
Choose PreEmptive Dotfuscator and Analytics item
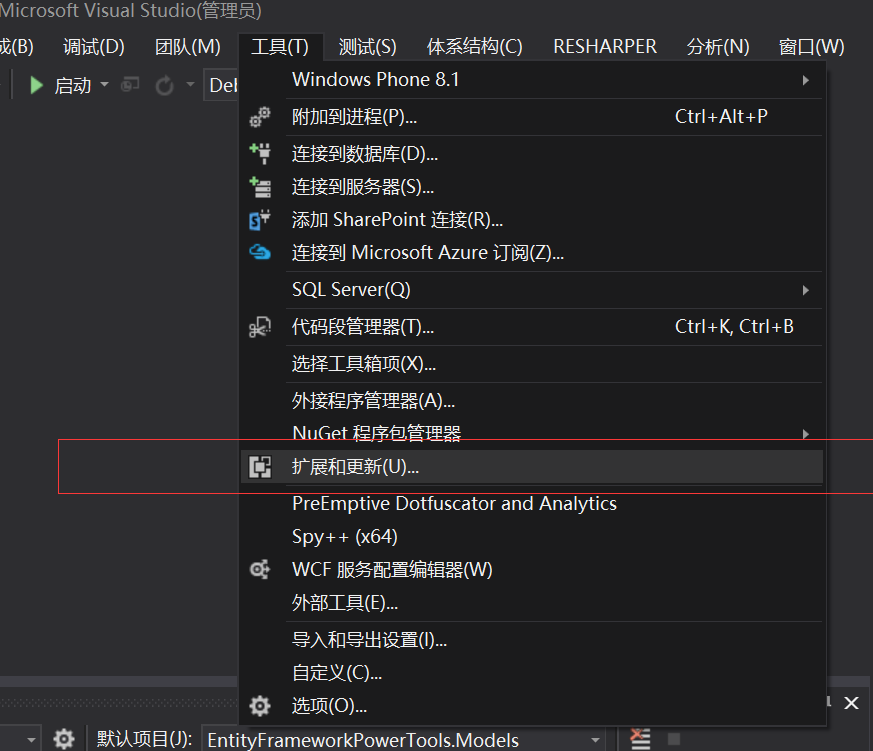[532, 504]
